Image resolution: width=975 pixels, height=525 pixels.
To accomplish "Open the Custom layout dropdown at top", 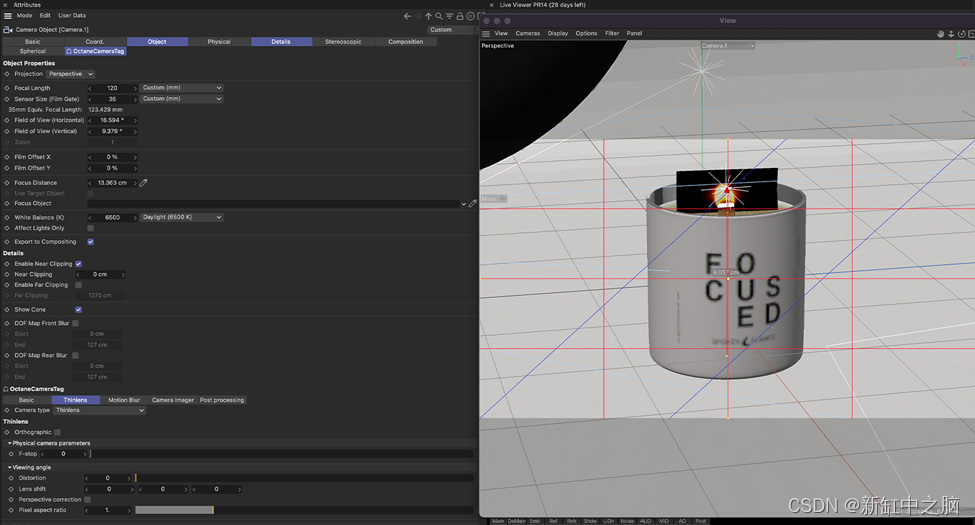I will point(451,30).
